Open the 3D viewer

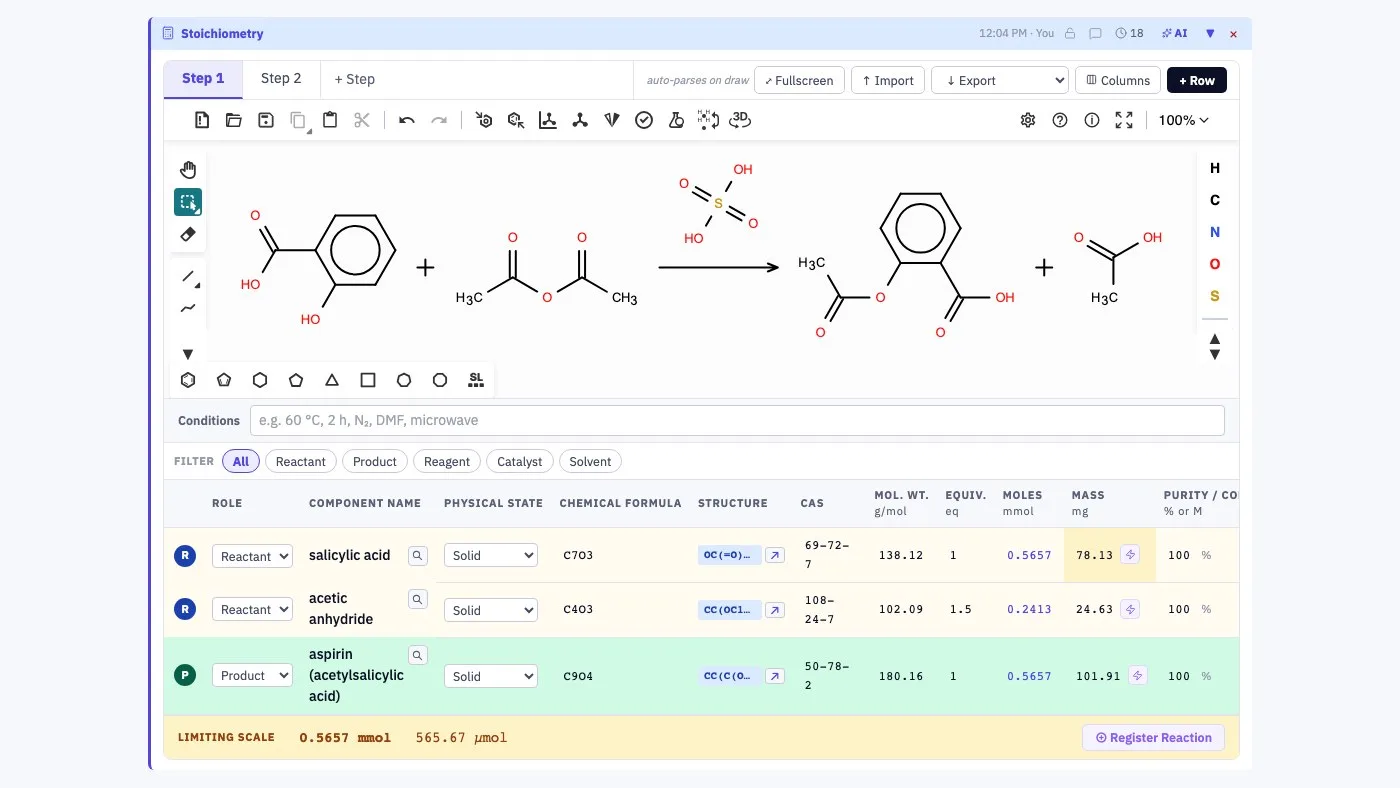tap(740, 120)
